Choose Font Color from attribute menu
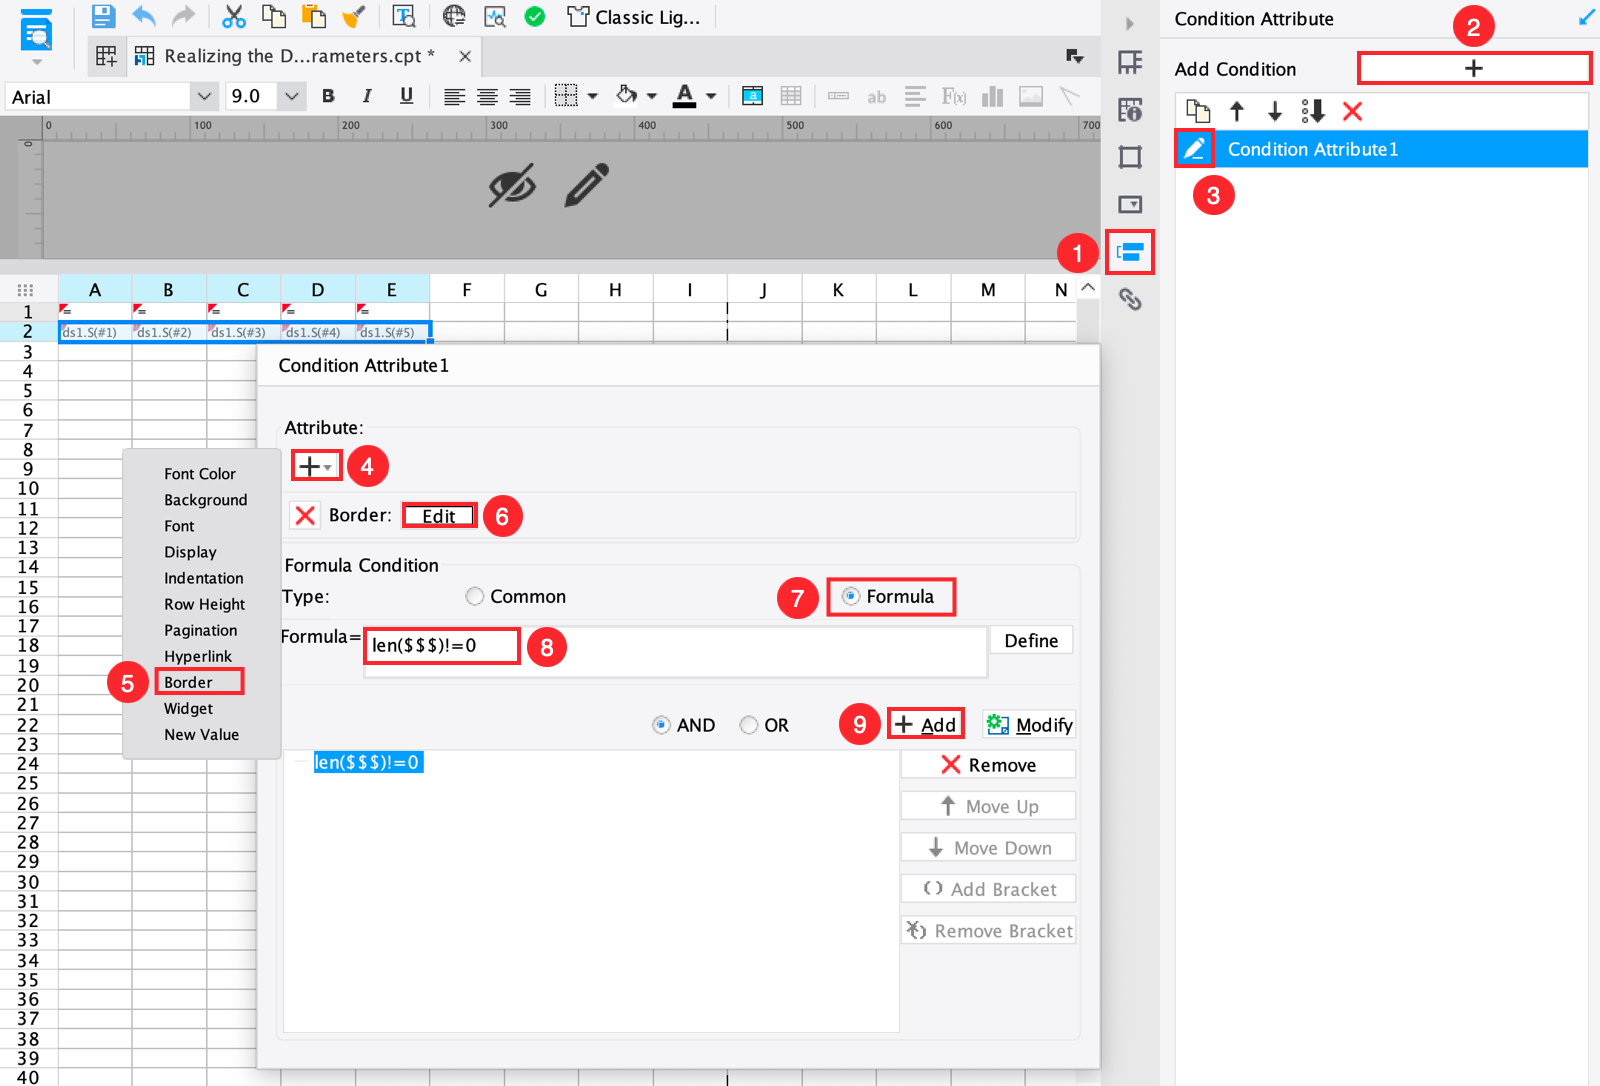 point(200,474)
